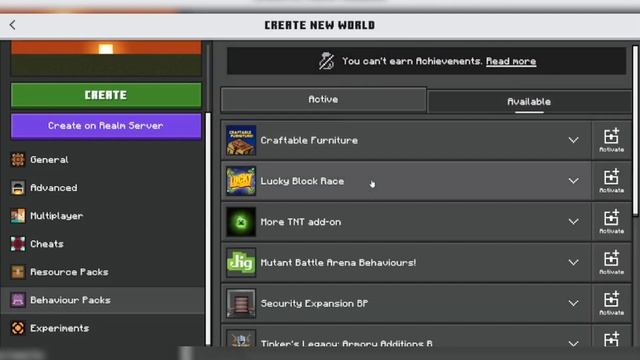The width and height of the screenshot is (640, 360).
Task: Activate Mutant Battle Arena Behaviours pack
Action: coord(611,262)
